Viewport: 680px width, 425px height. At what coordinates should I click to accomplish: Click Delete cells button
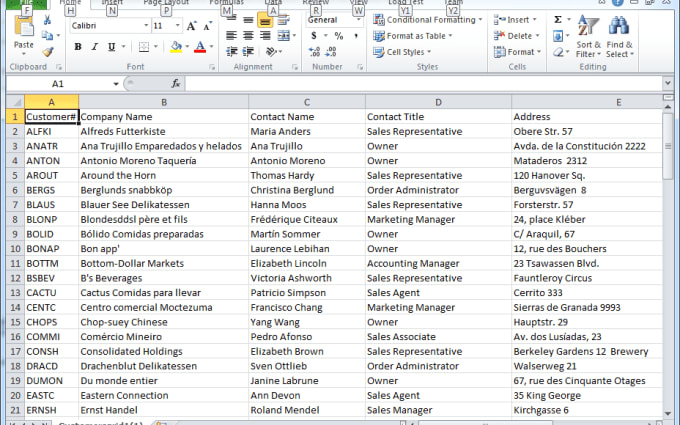517,36
